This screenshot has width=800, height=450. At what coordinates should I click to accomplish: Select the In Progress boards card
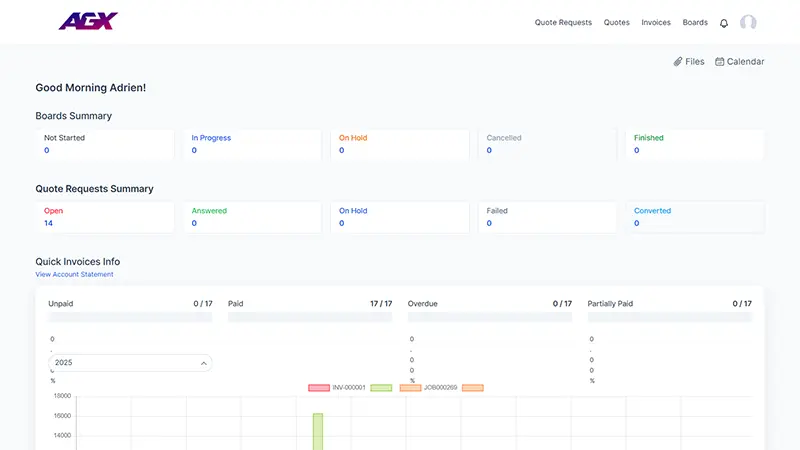point(252,144)
